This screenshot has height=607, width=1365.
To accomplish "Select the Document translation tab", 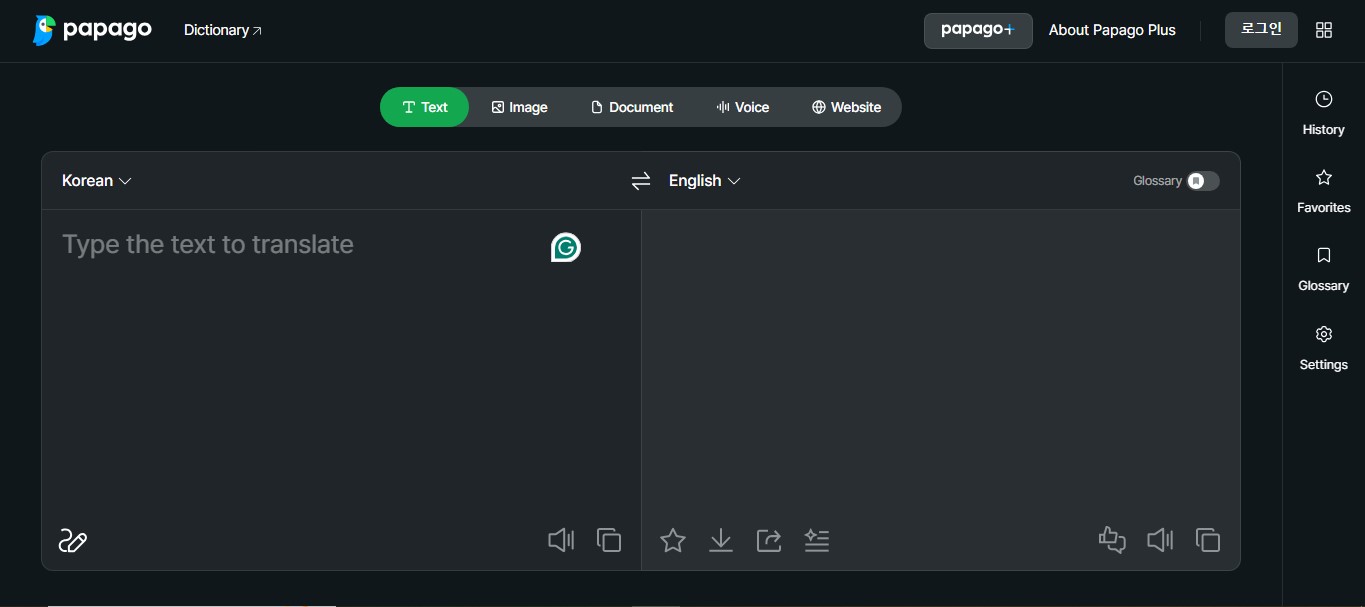I will (x=632, y=107).
